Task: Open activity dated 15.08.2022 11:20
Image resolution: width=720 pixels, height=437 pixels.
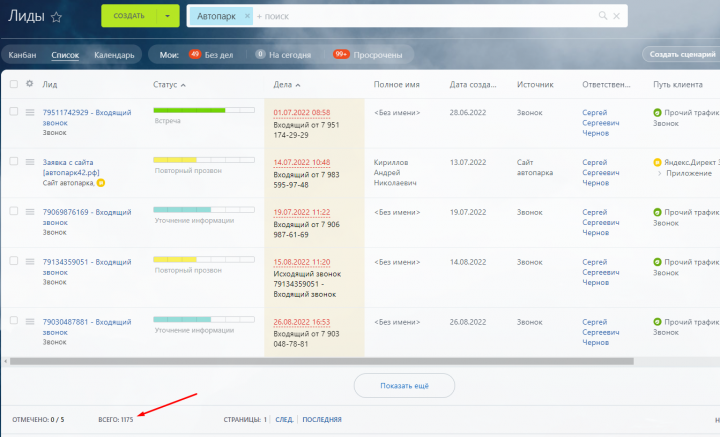Action: click(x=302, y=262)
